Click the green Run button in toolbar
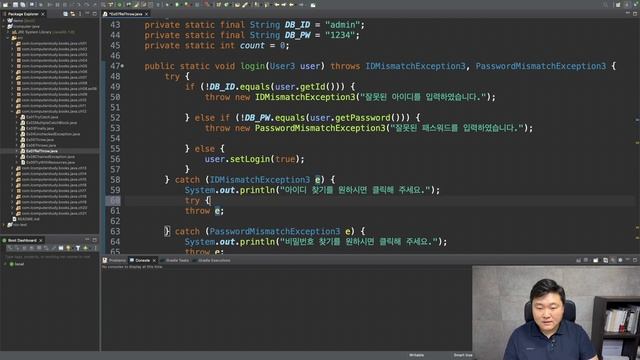This screenshot has width=640, height=360. tap(177, 4)
